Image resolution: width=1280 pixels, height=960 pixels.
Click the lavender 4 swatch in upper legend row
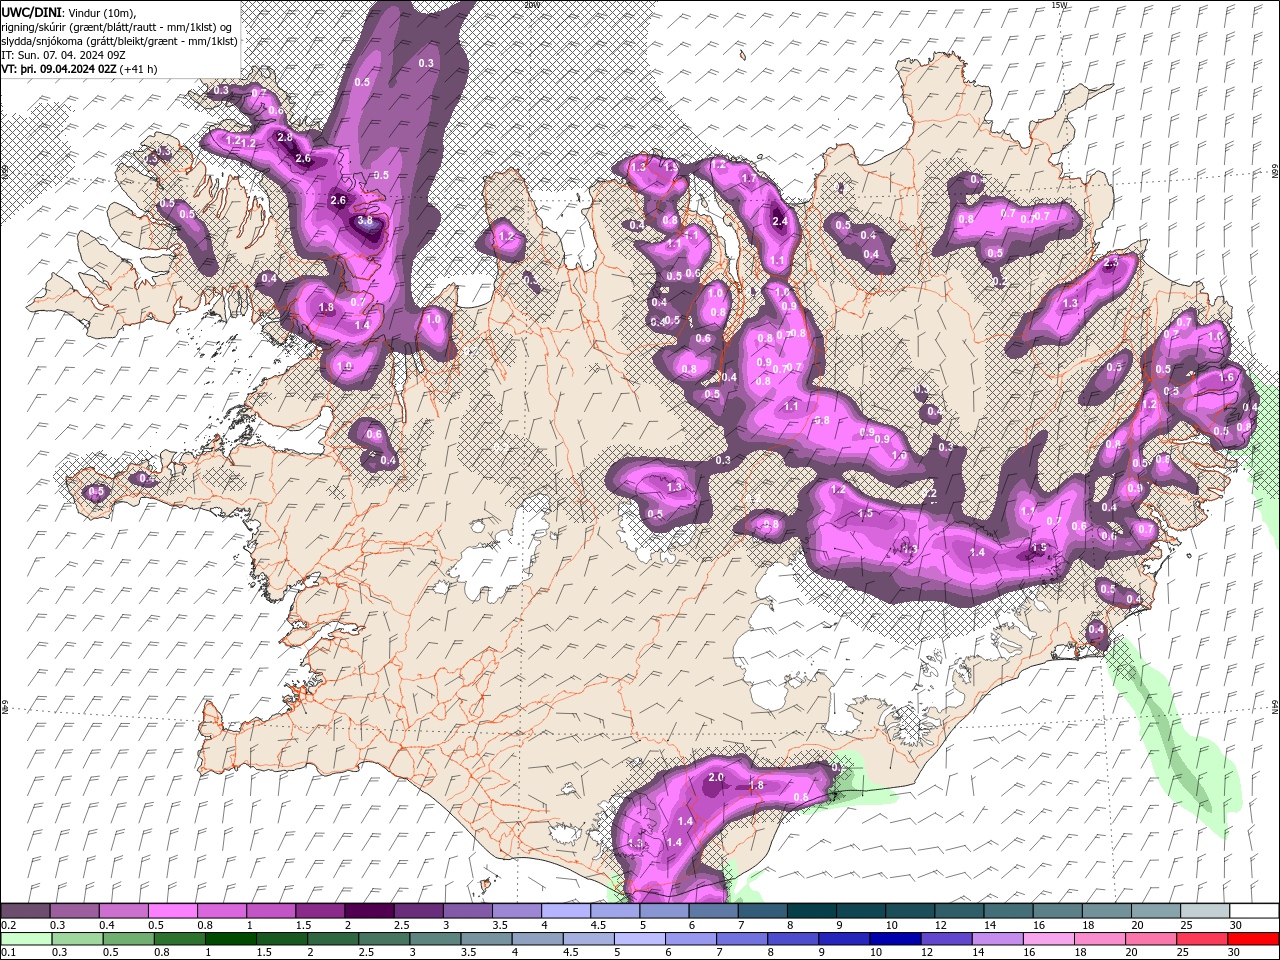point(566,911)
